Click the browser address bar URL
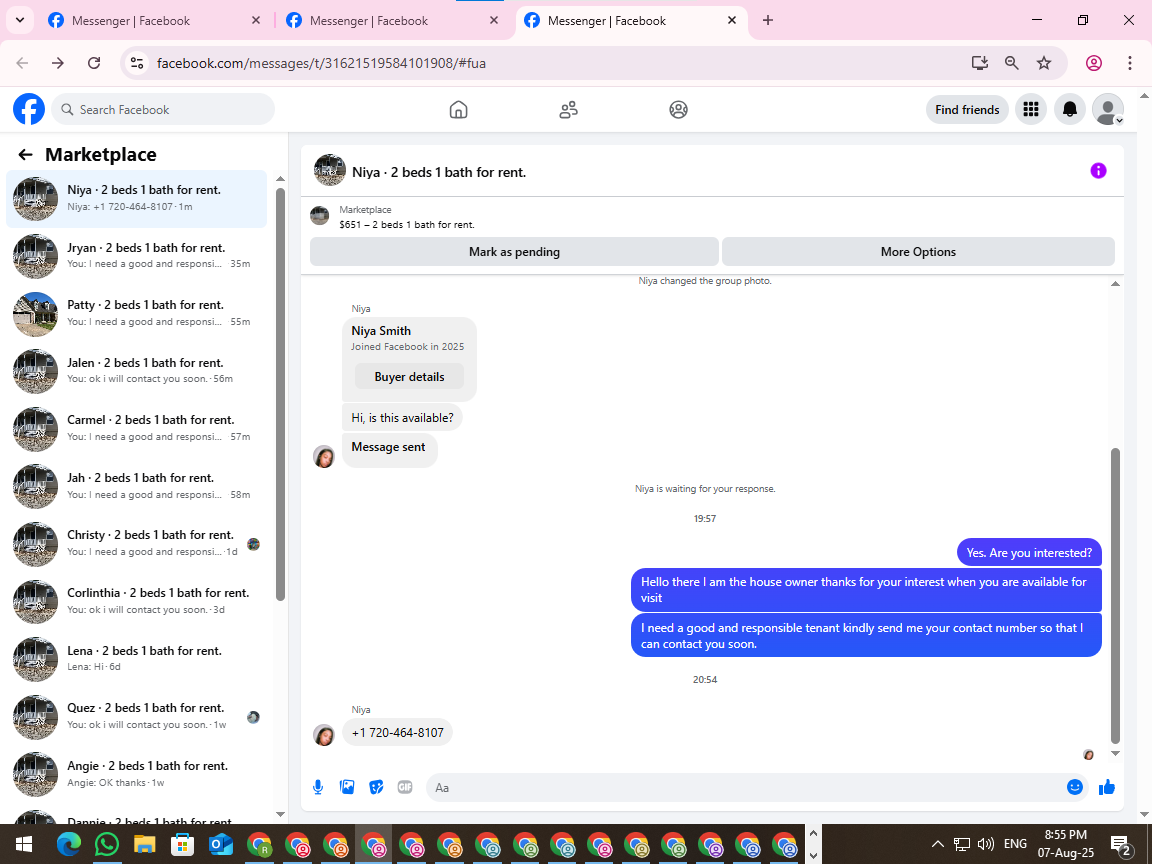Screen dimensions: 1152x864 (321, 63)
